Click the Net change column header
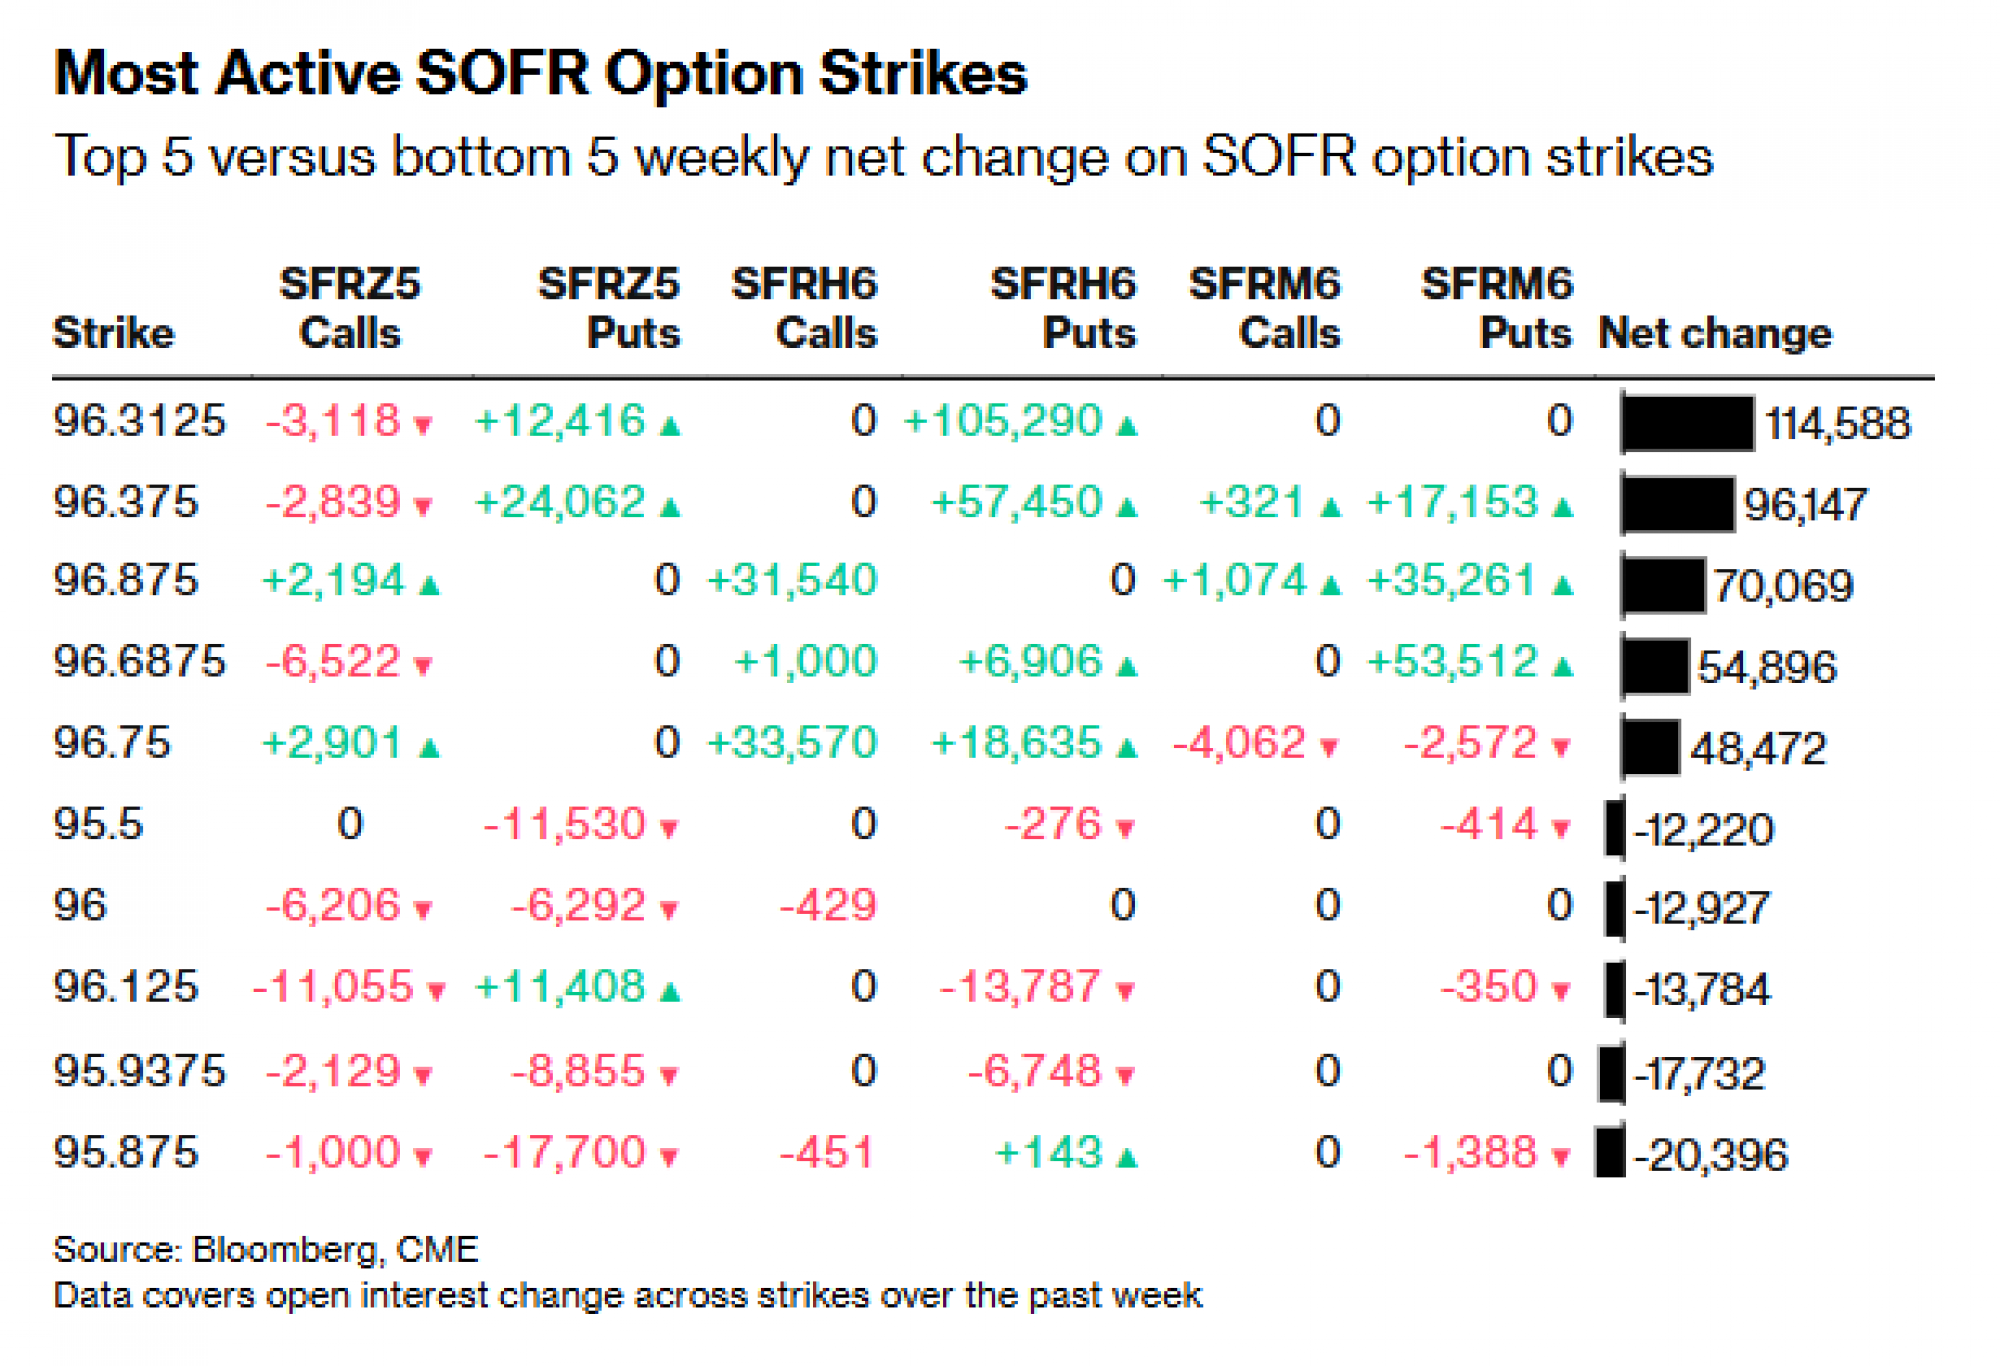This screenshot has height=1366, width=2000. 1714,333
